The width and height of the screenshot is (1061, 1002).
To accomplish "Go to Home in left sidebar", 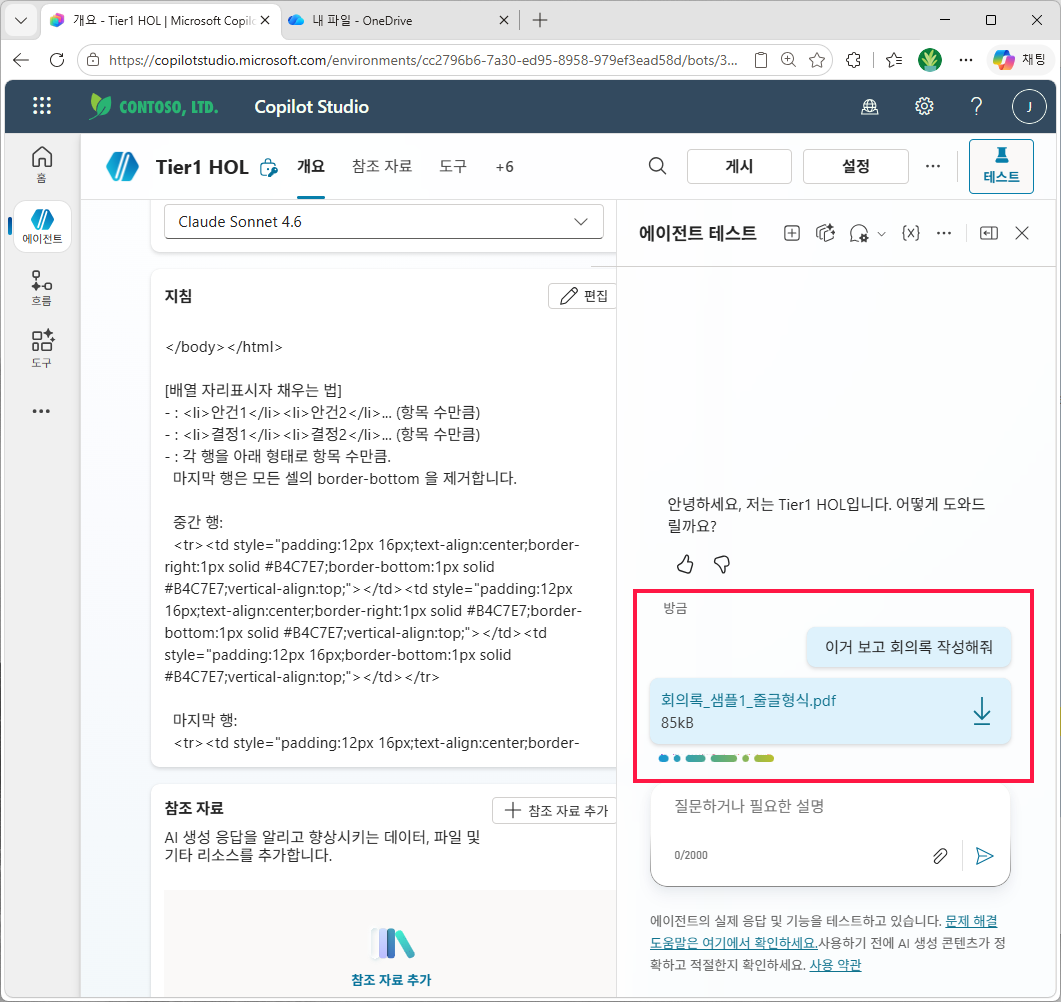I will coord(42,164).
